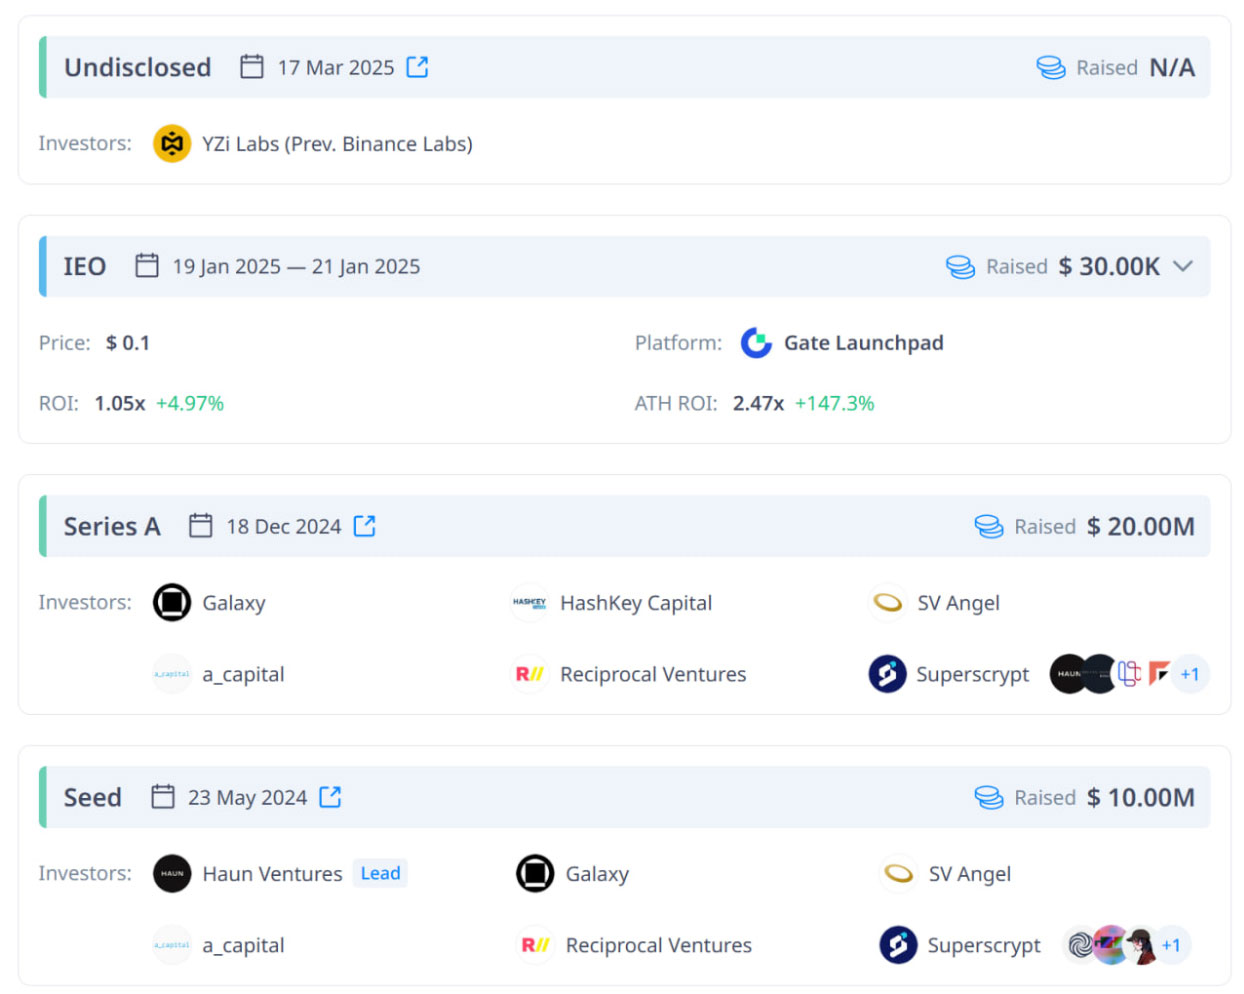Open Reciprocal Ventures link in Seed round
The width and height of the screenshot is (1244, 994).
(658, 945)
